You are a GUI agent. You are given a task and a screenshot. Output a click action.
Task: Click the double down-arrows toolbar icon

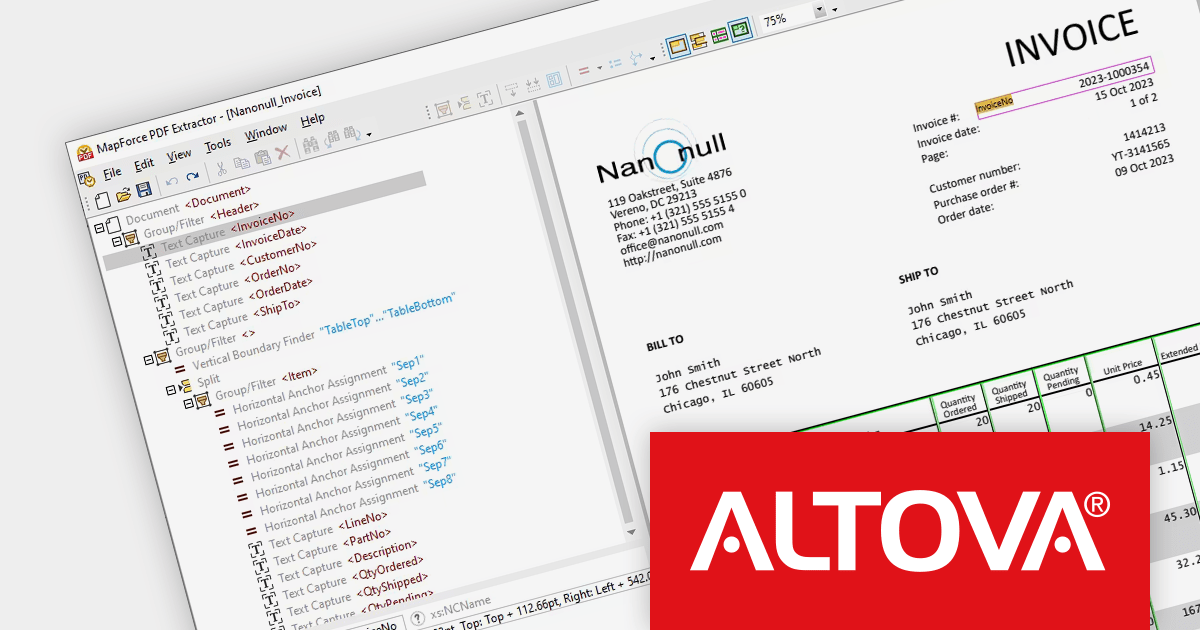pyautogui.click(x=533, y=83)
